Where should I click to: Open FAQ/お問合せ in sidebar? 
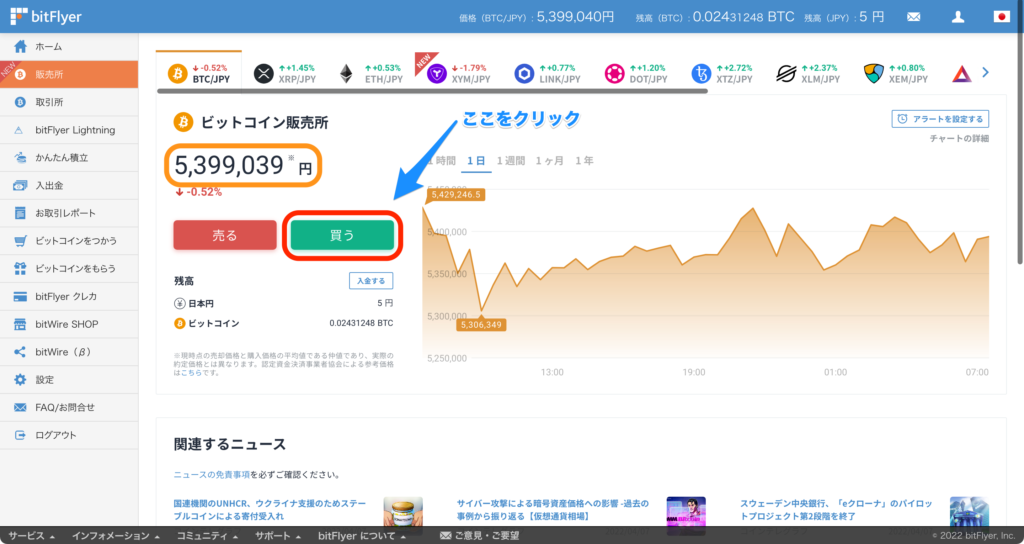click(69, 408)
